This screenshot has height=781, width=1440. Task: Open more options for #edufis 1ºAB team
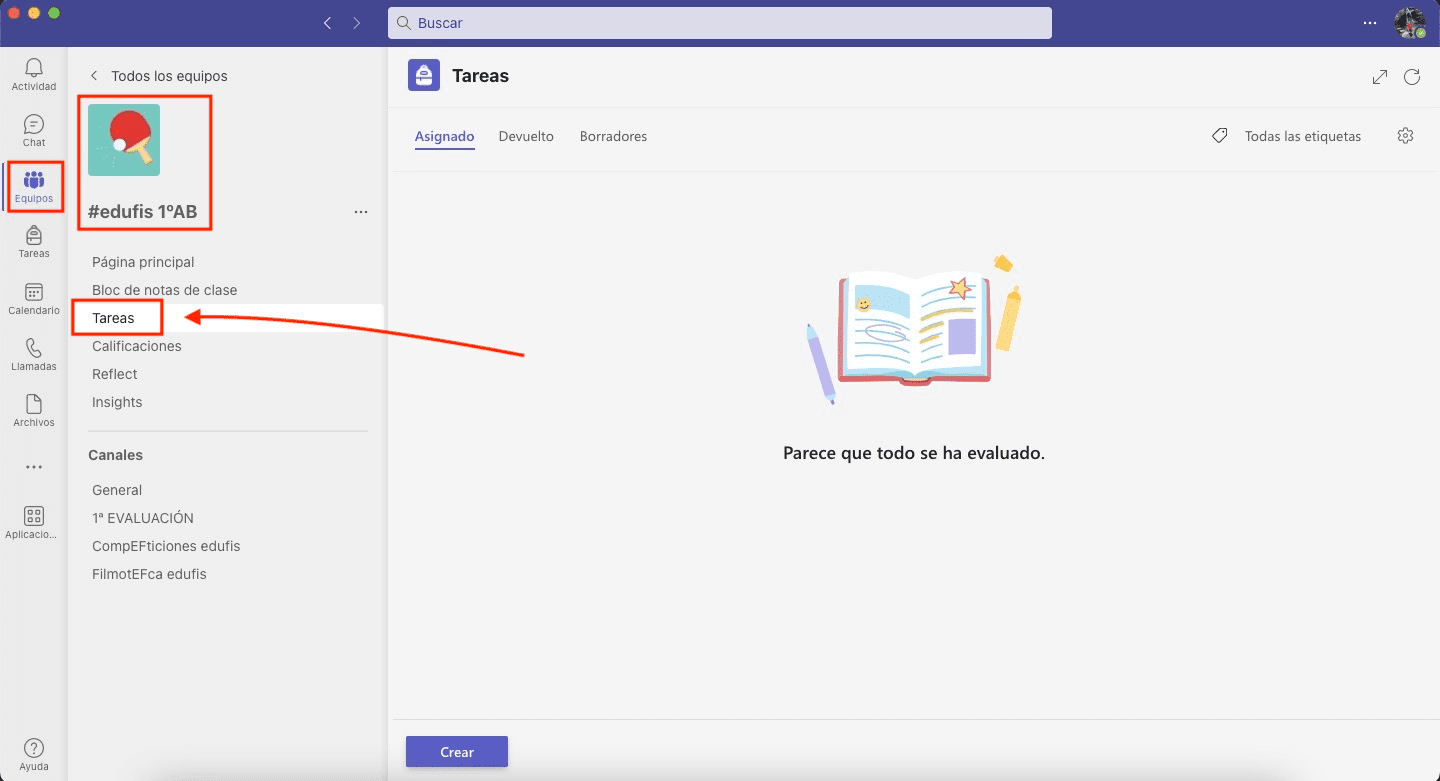[361, 212]
